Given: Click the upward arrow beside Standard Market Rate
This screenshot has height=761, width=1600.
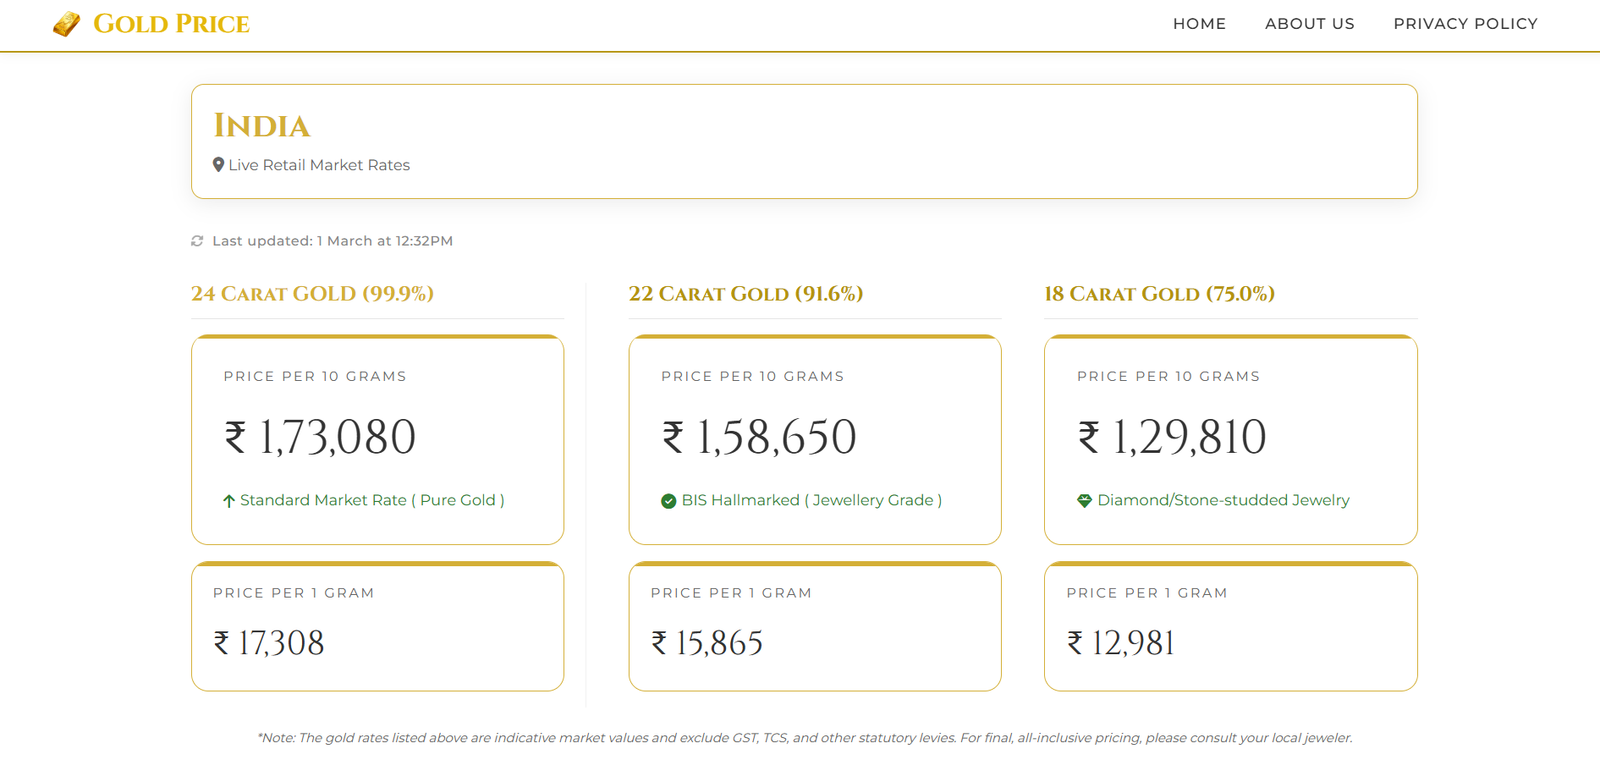Looking at the screenshot, I should coord(227,500).
